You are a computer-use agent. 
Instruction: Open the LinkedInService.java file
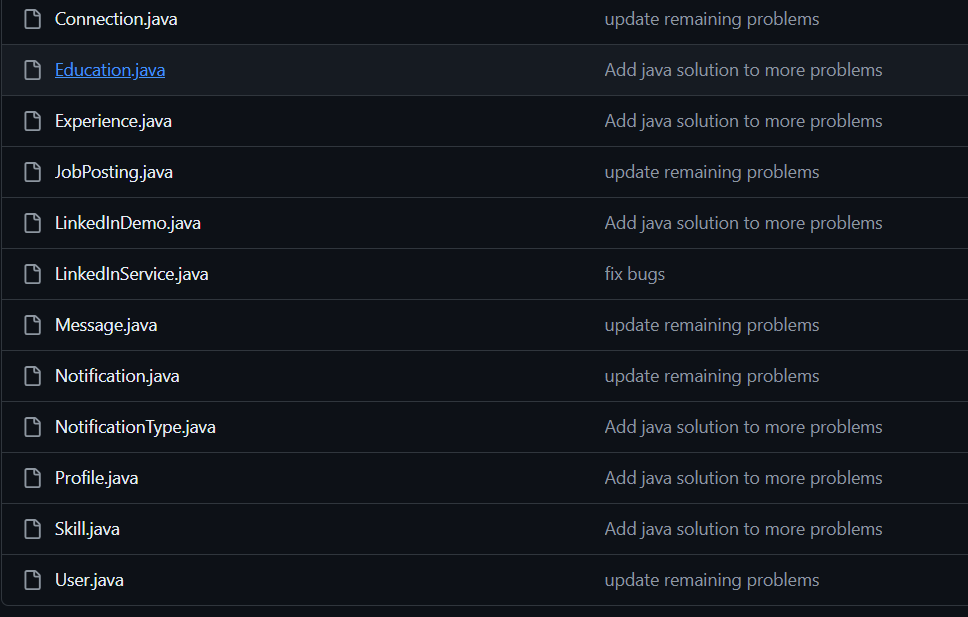pyautogui.click(x=131, y=274)
